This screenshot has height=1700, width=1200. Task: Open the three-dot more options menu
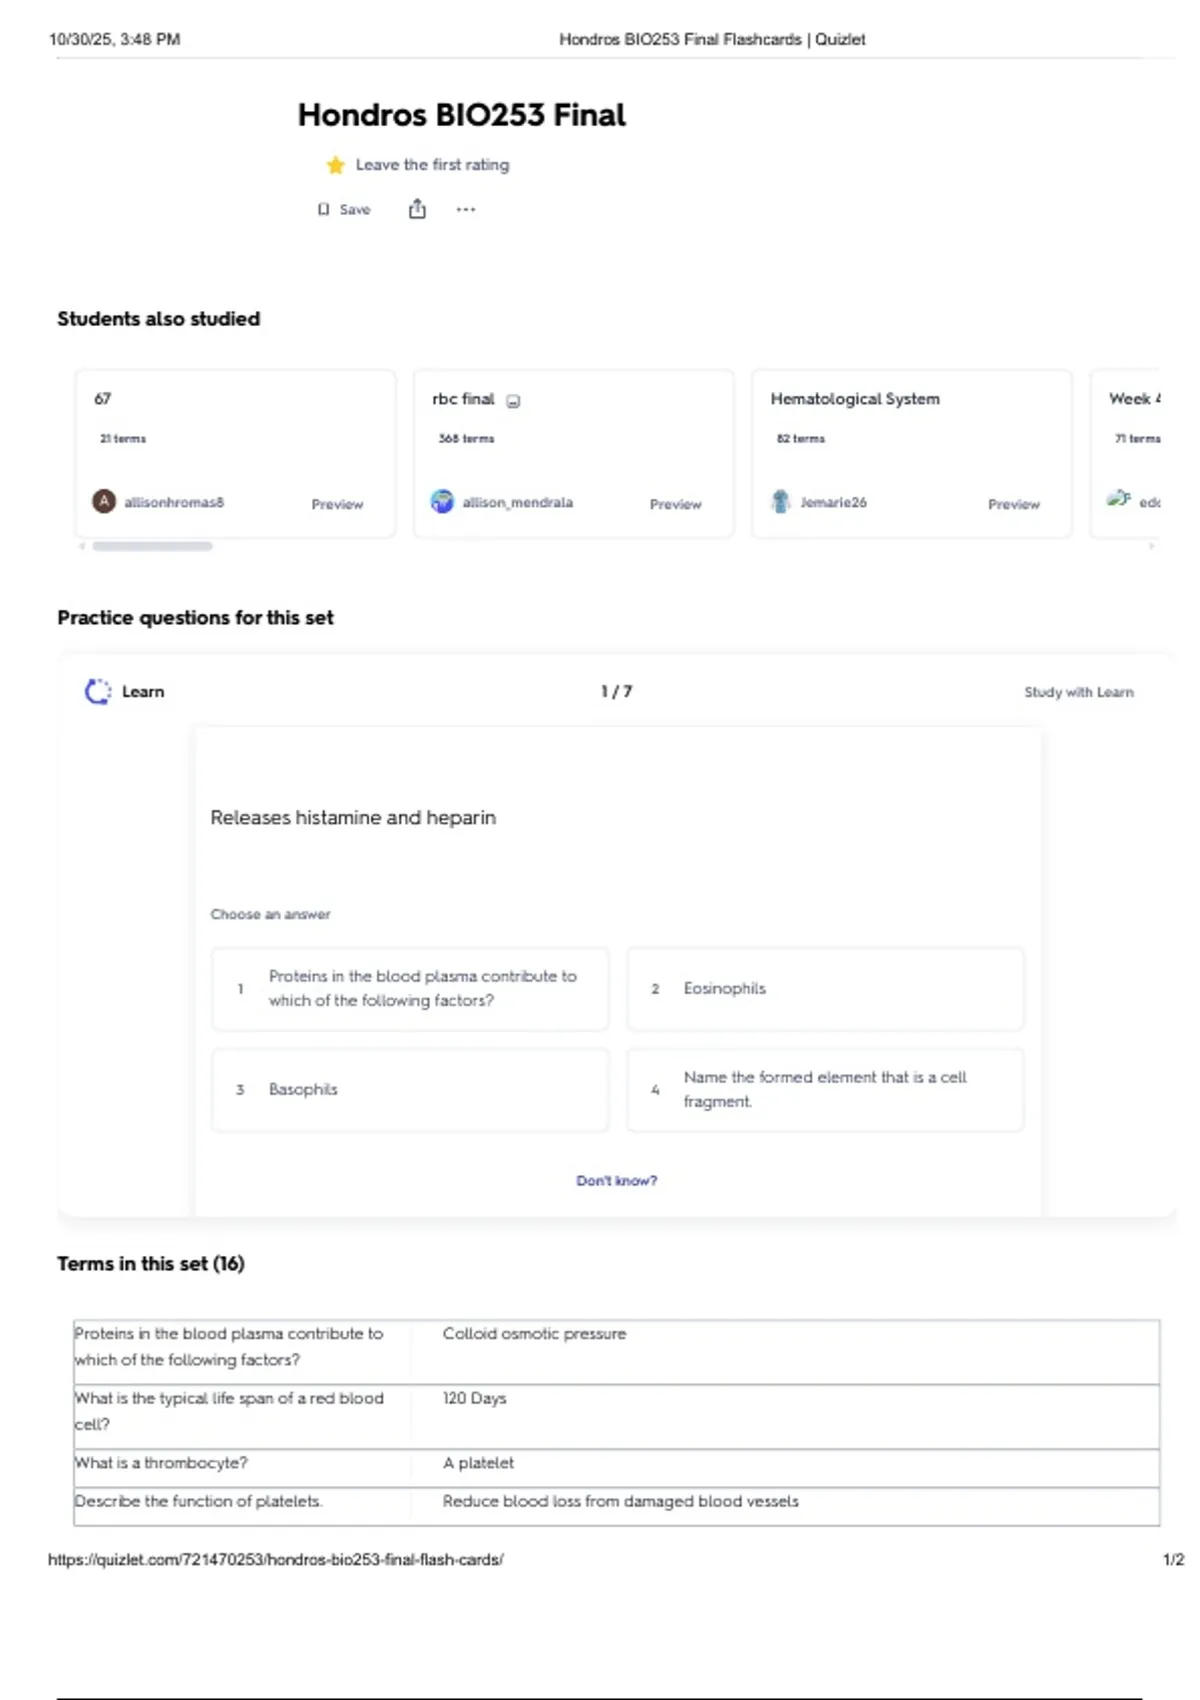466,209
